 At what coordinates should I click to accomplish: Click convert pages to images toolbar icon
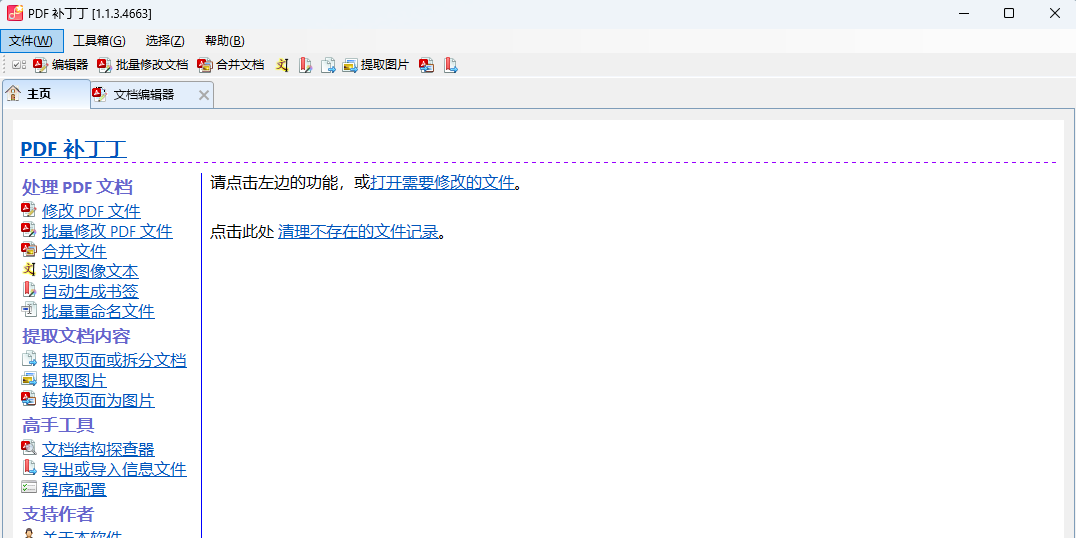pos(427,65)
